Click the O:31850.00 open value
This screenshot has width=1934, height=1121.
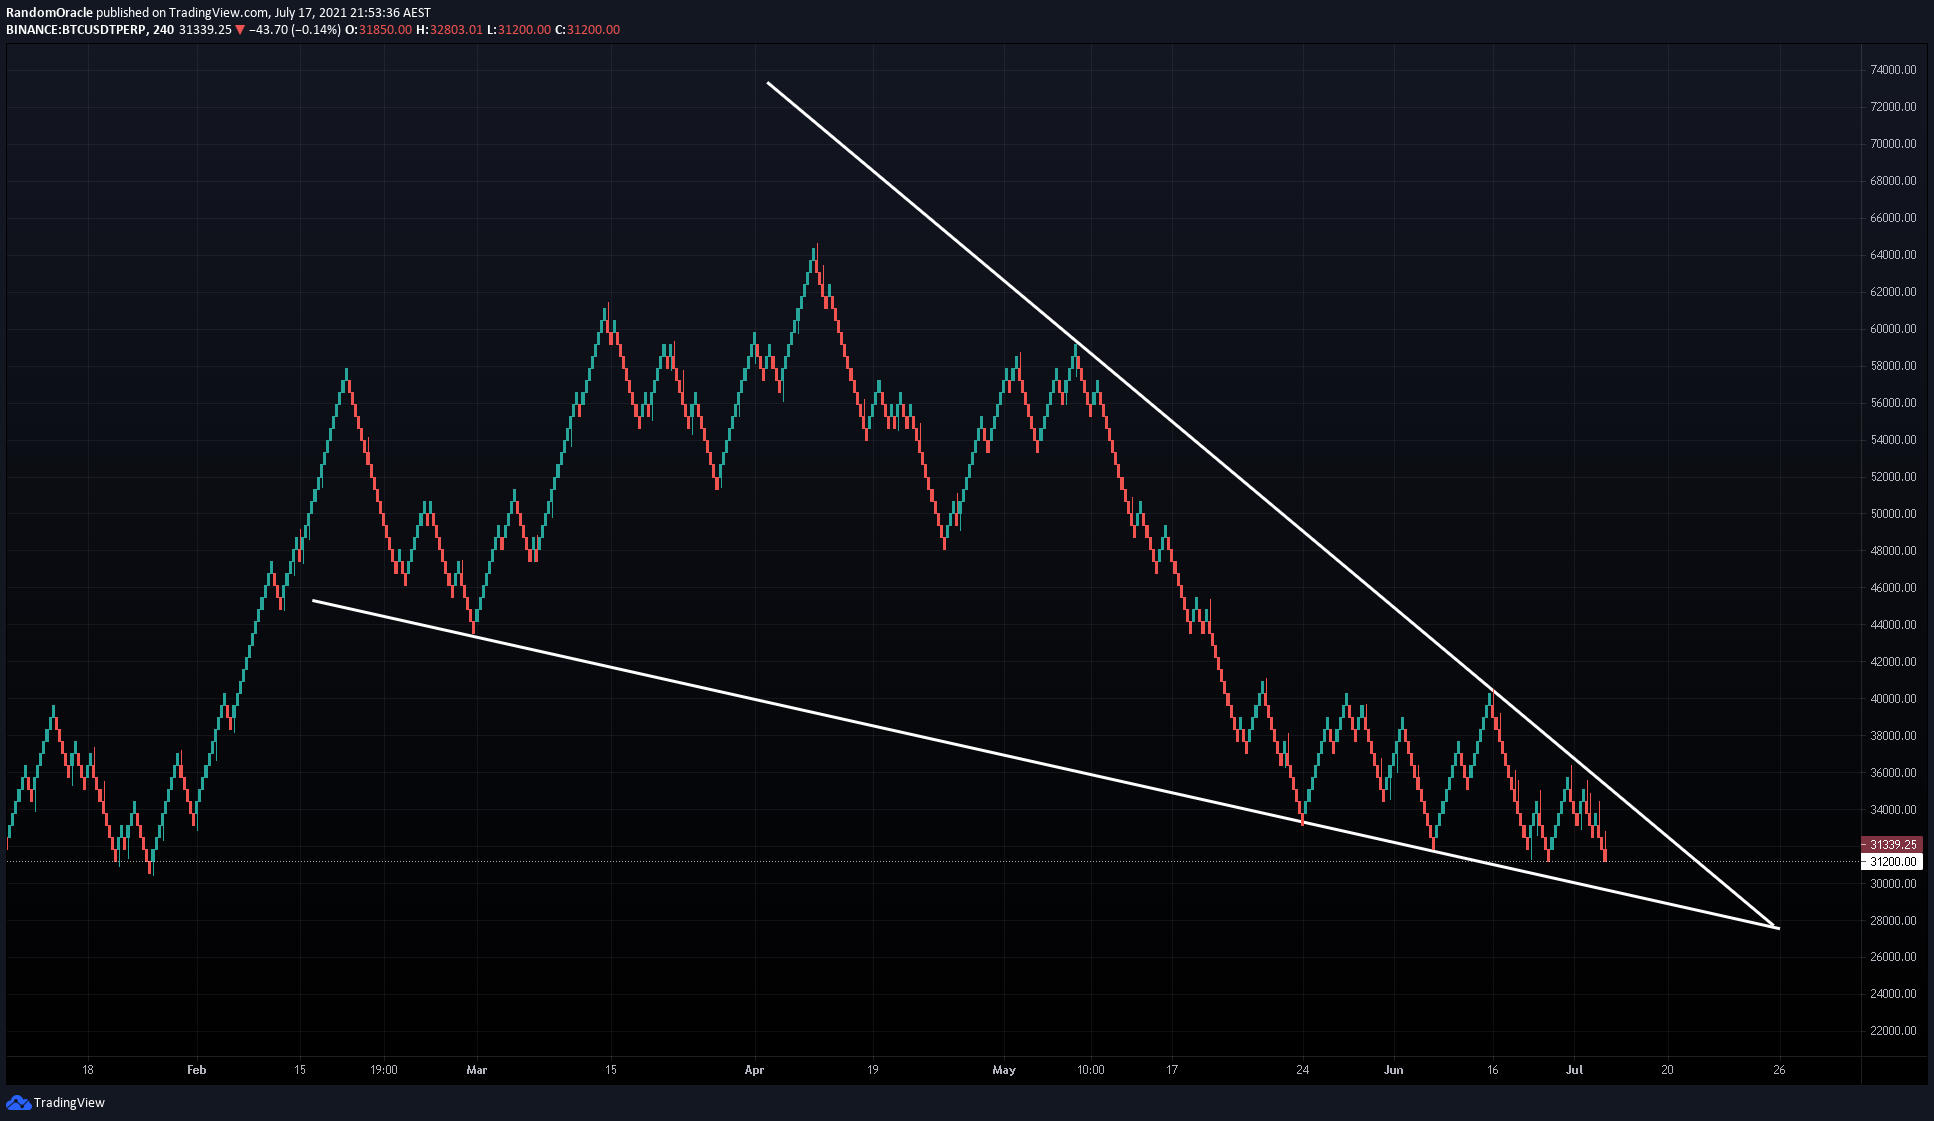(x=378, y=30)
